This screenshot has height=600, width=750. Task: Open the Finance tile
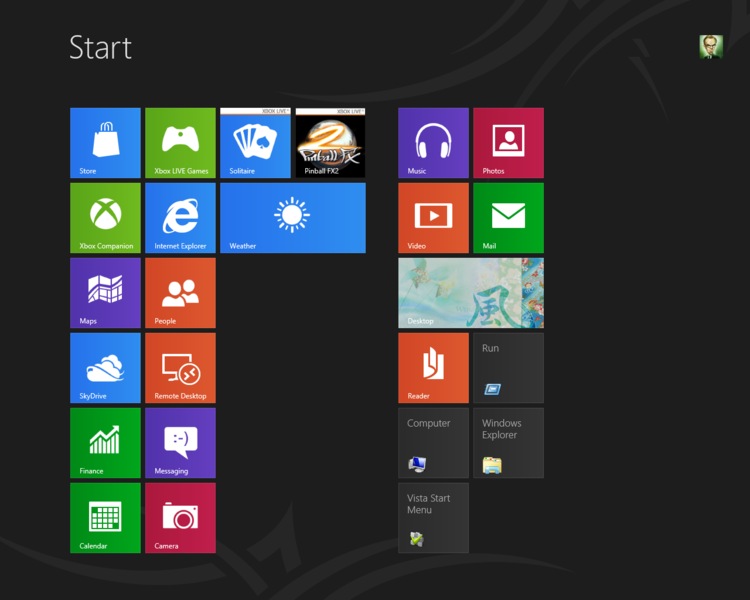coord(105,443)
